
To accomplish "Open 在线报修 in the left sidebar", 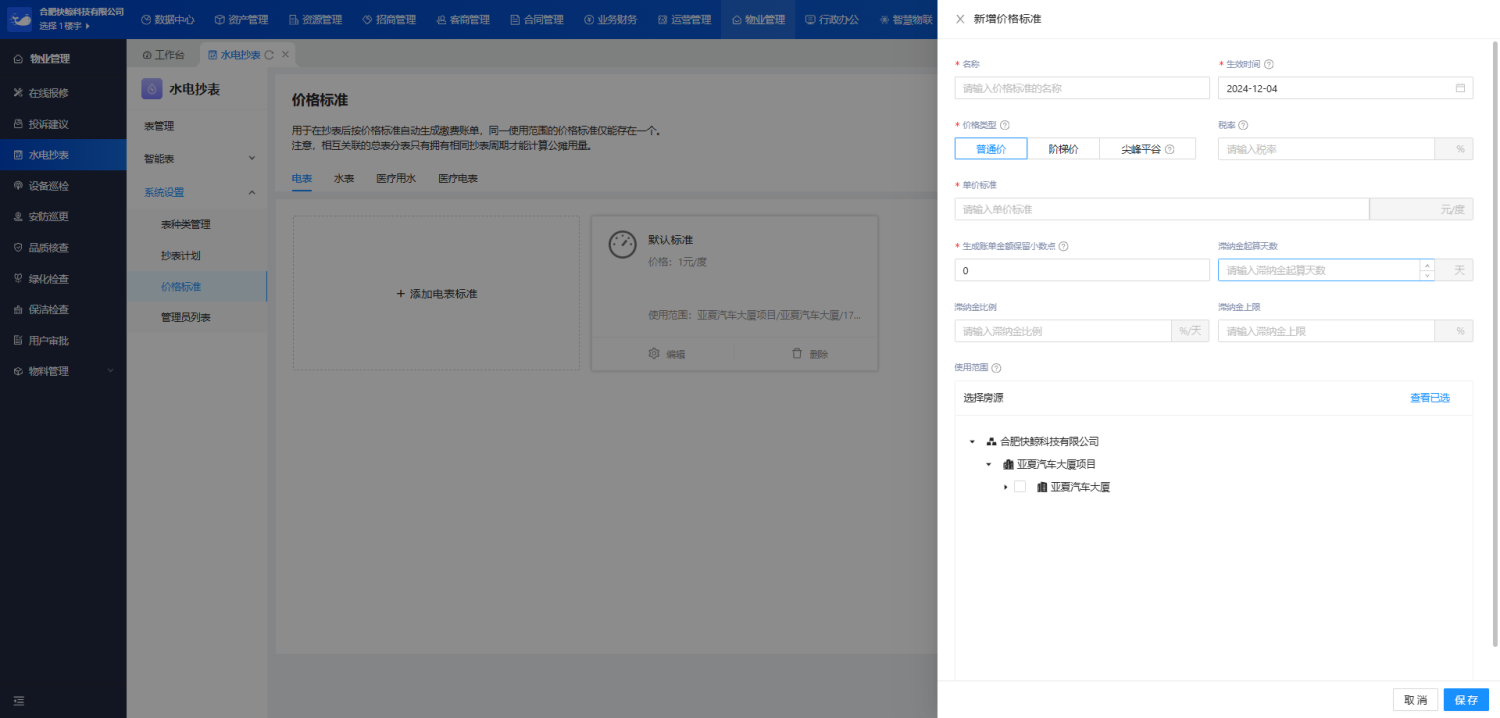I will coord(63,93).
